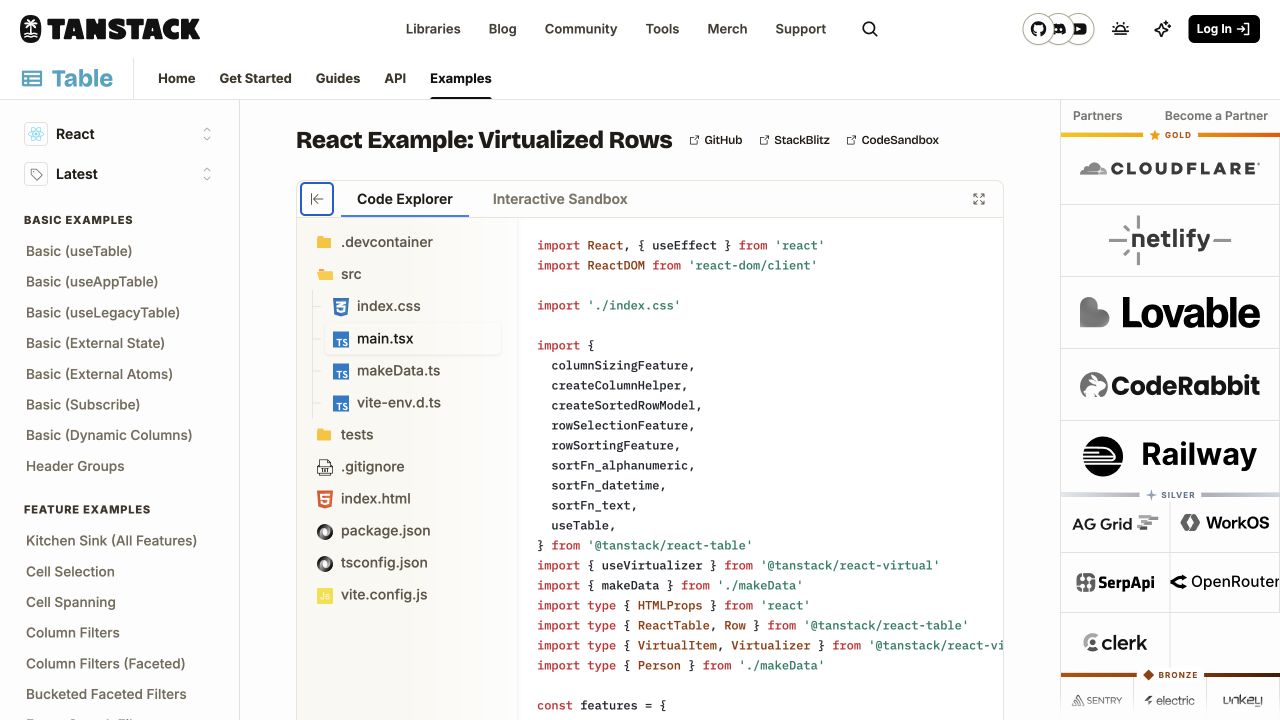Select the Examples tab

461,78
